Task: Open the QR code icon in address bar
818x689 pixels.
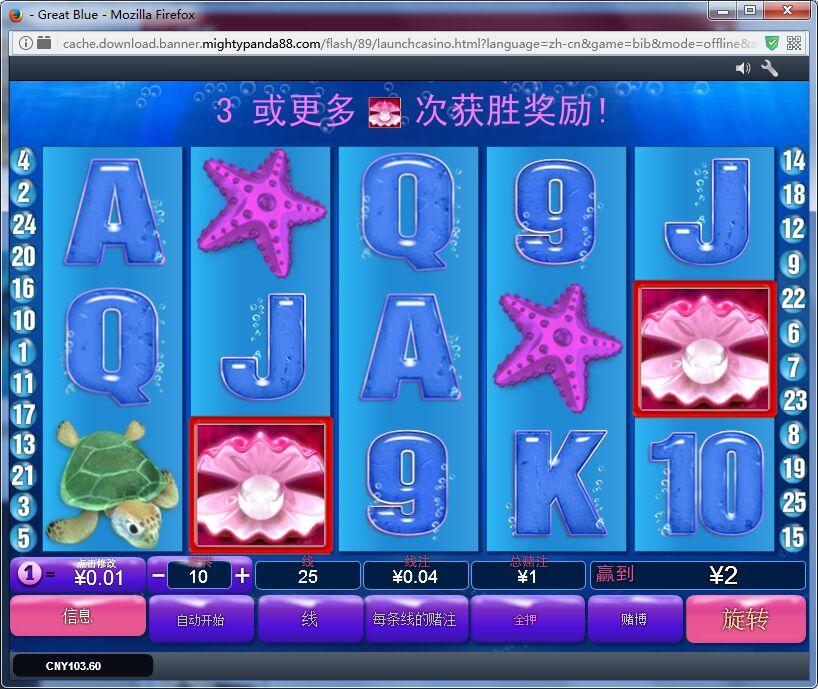Action: pyautogui.click(x=794, y=43)
